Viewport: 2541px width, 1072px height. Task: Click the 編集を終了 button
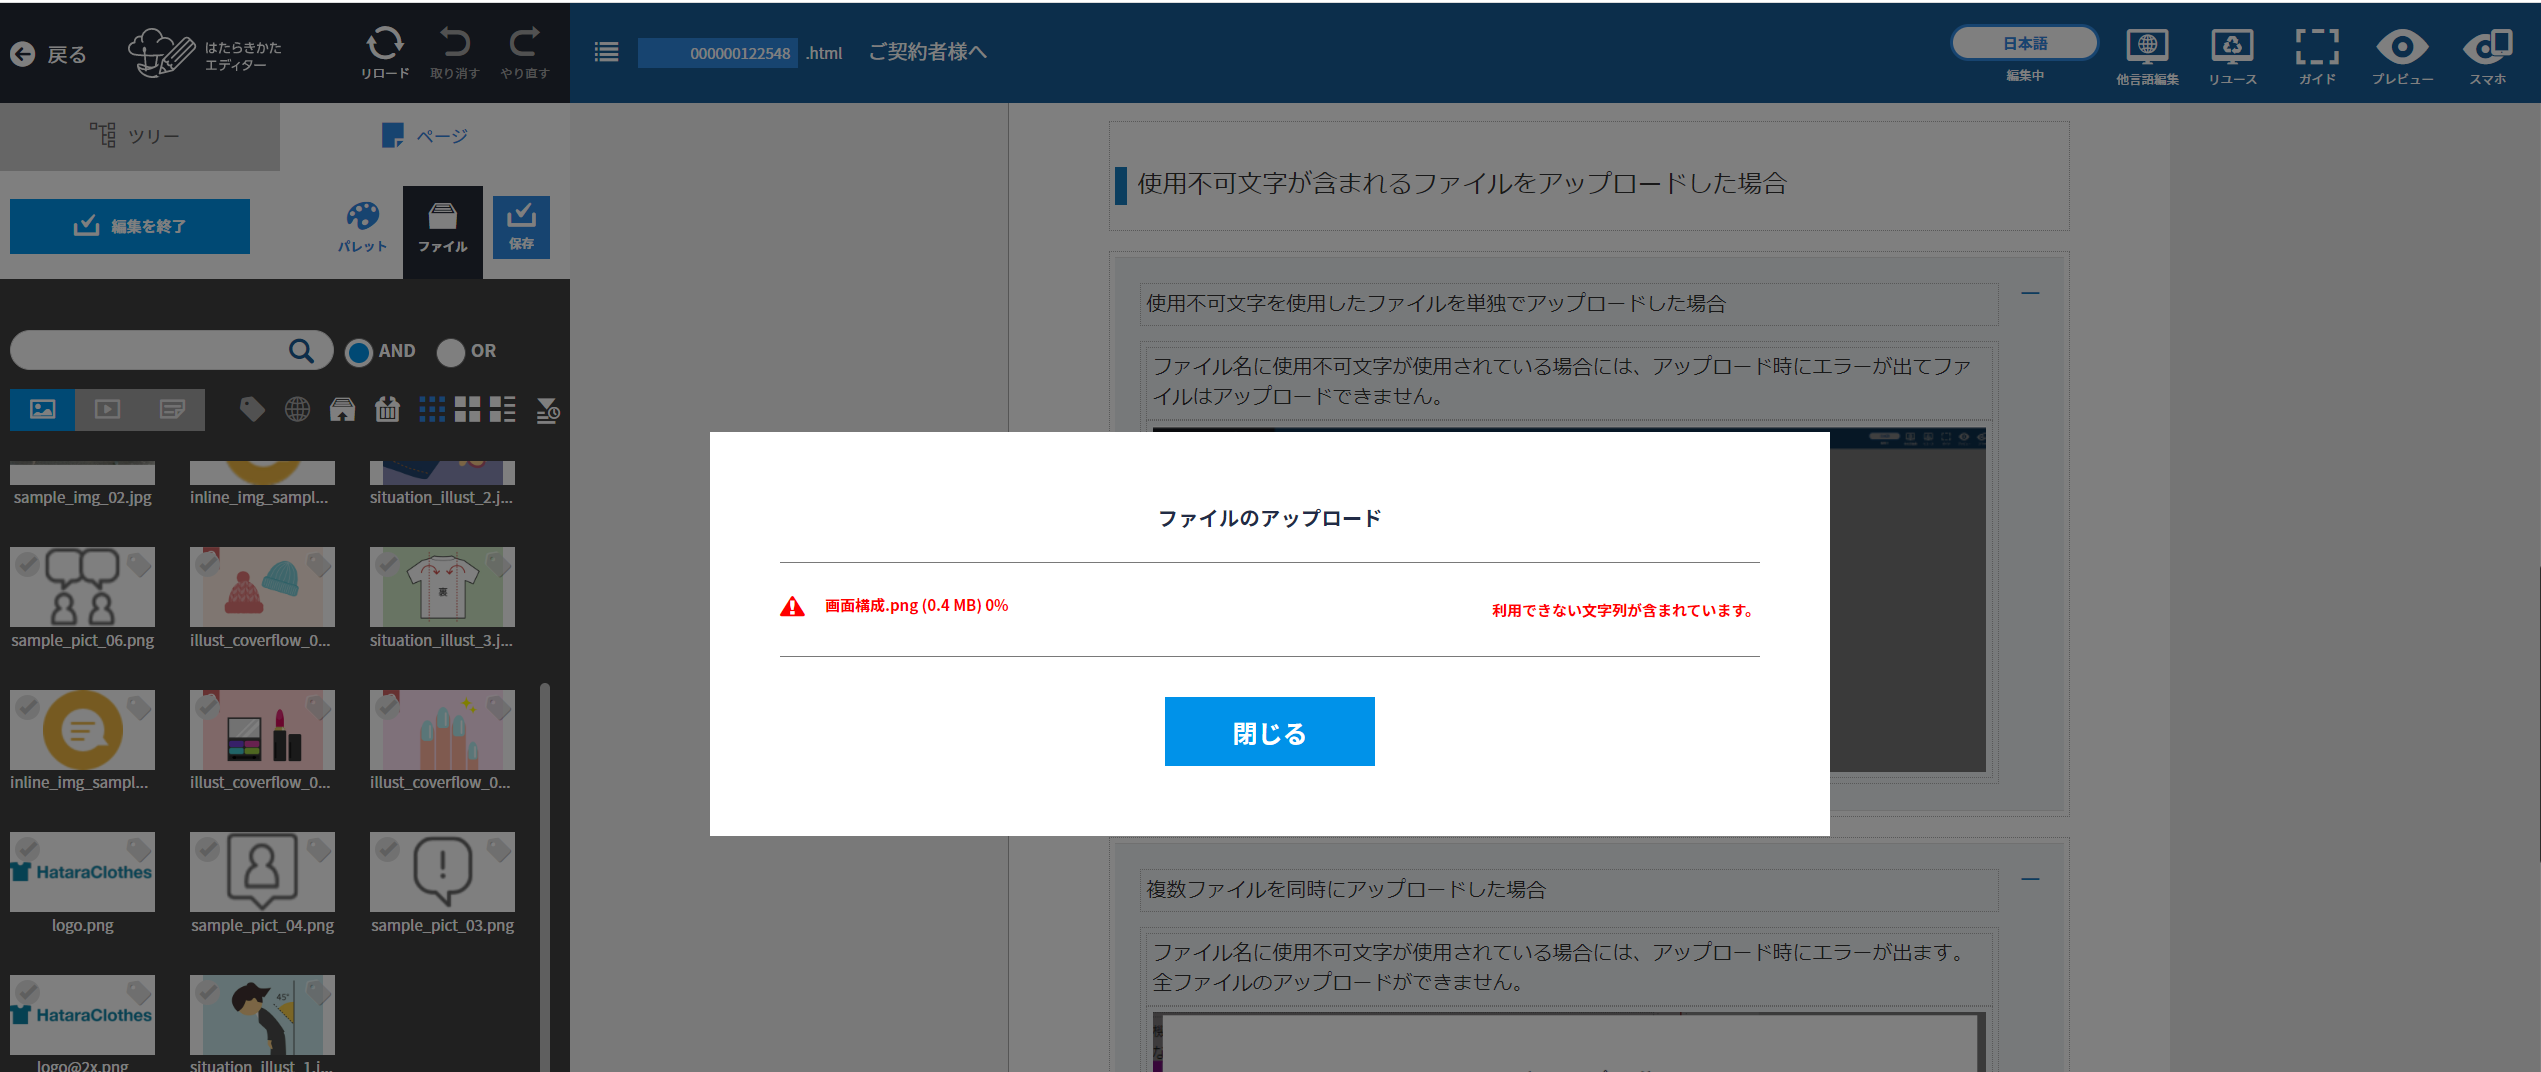130,226
